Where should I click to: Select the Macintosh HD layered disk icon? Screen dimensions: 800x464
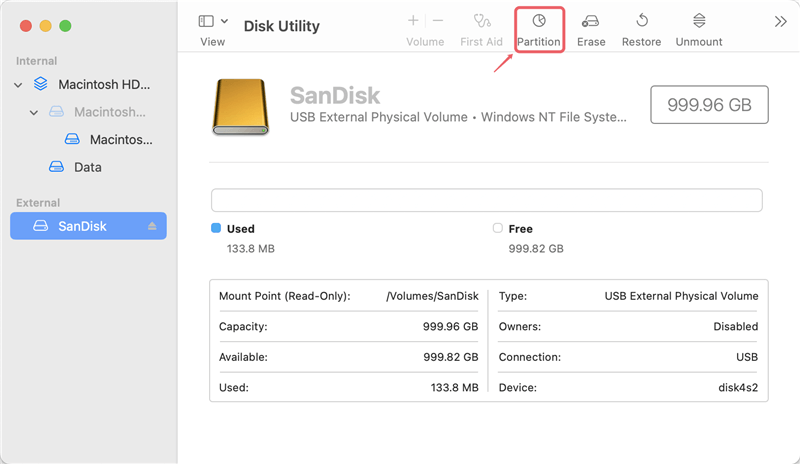click(41, 84)
